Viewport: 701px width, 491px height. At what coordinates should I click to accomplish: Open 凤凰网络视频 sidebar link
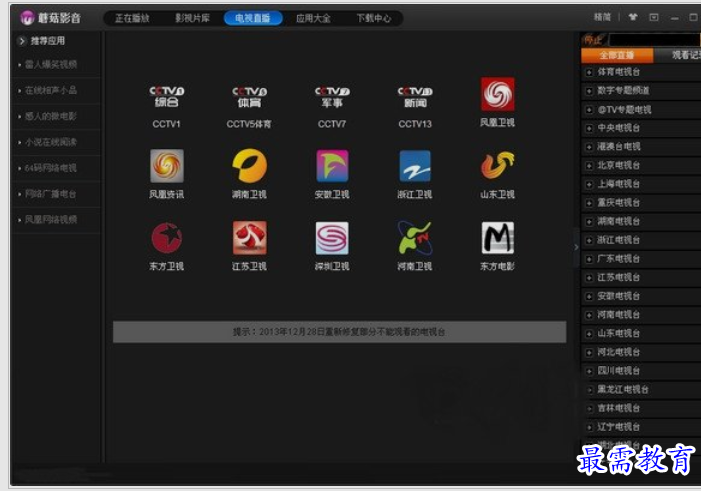51,220
